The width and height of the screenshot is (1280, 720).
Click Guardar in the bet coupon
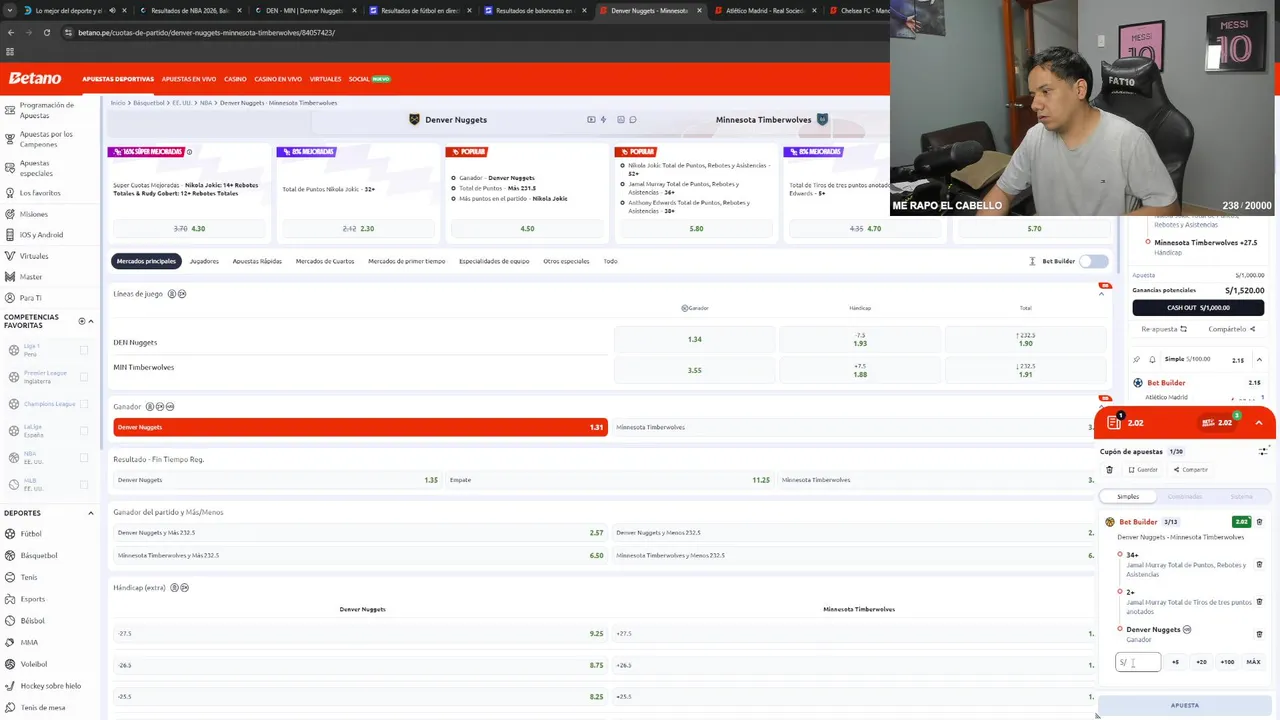(1143, 470)
